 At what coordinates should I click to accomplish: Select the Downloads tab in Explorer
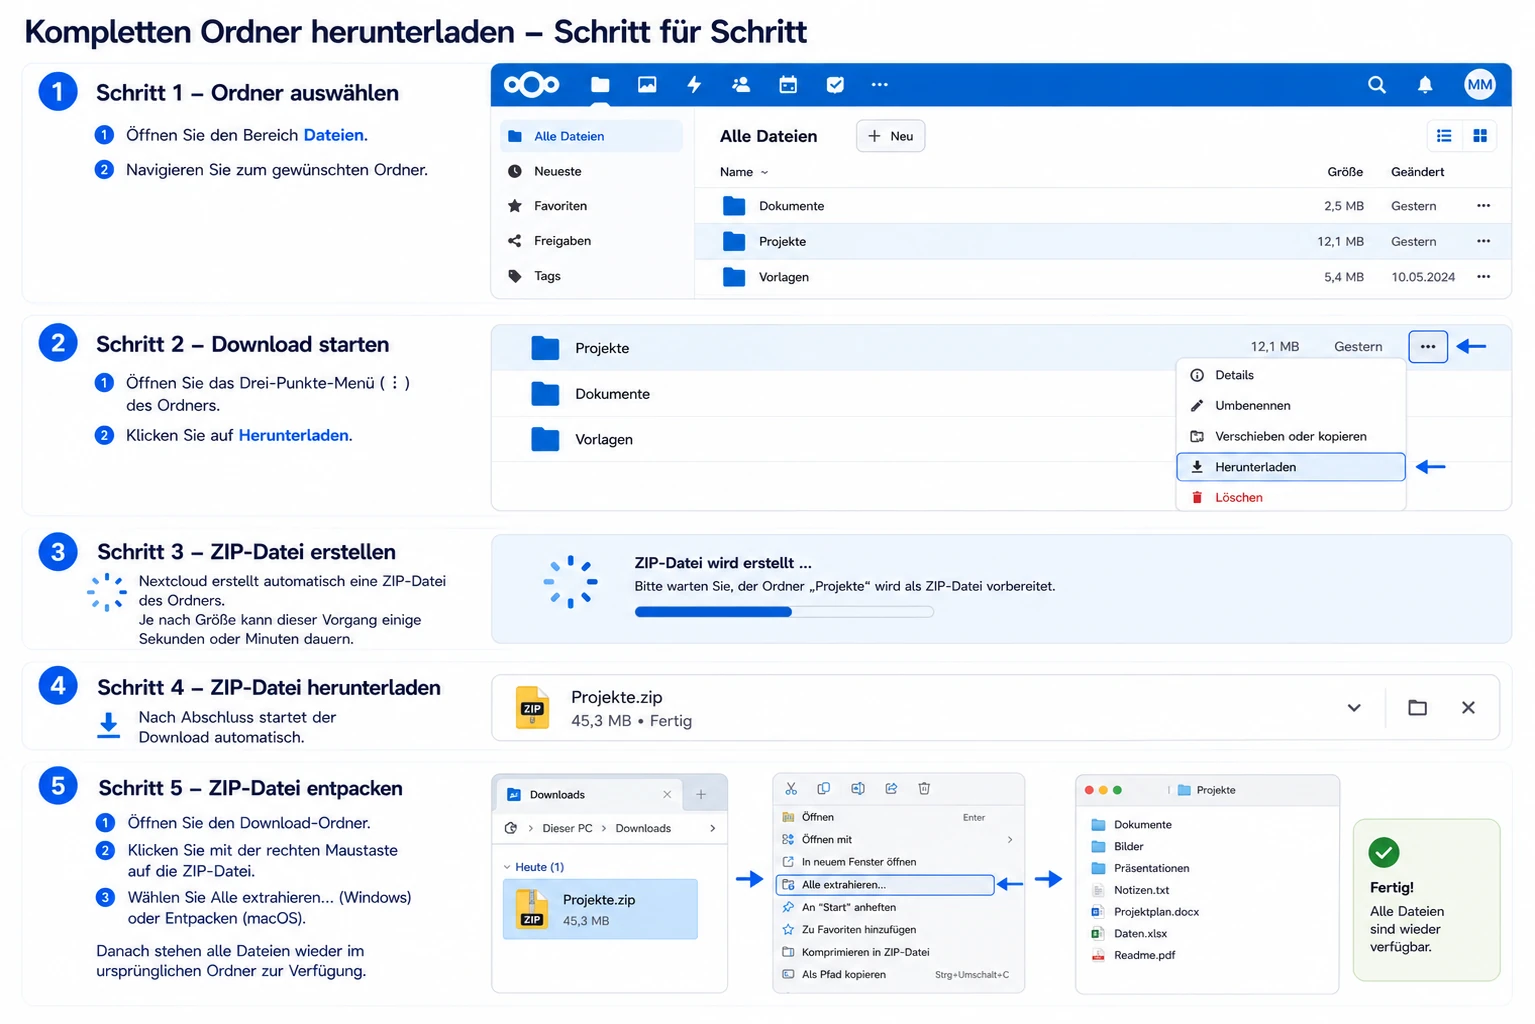point(589,795)
